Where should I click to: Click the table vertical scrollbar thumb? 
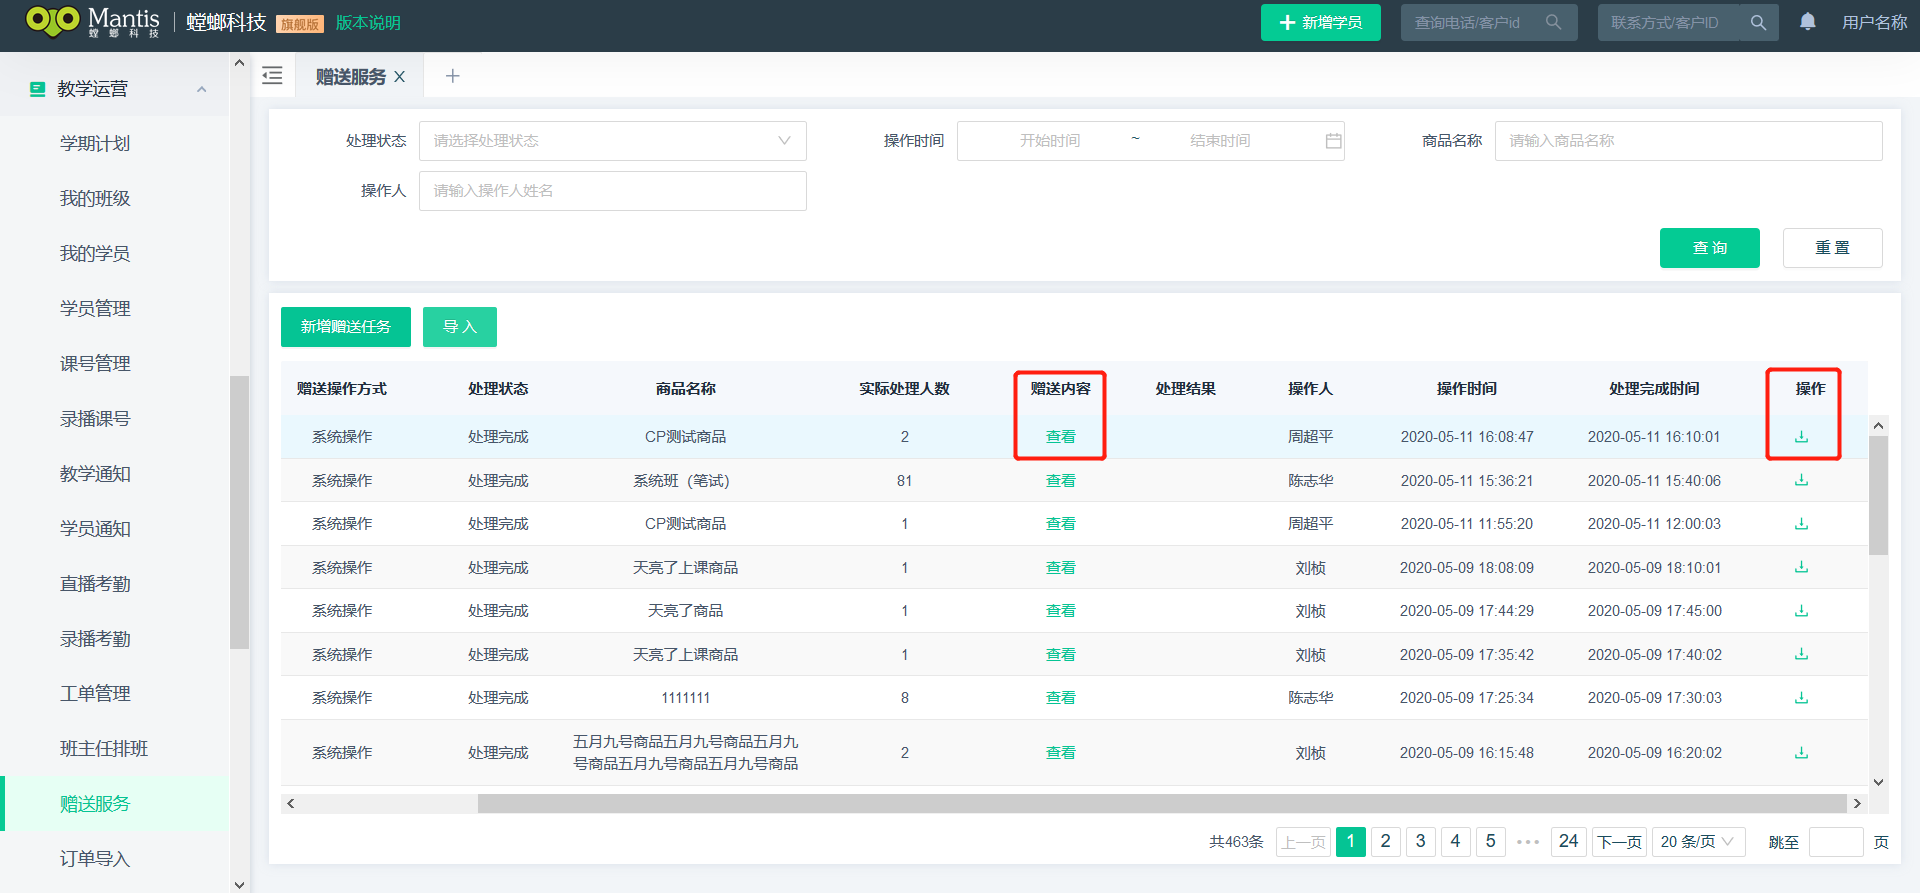coord(1878,495)
